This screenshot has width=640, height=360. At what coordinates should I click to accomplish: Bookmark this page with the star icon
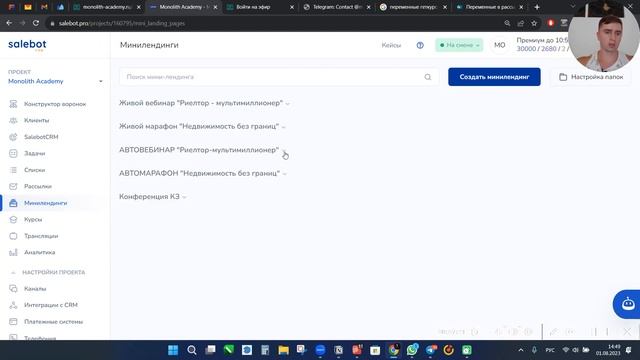[534, 23]
